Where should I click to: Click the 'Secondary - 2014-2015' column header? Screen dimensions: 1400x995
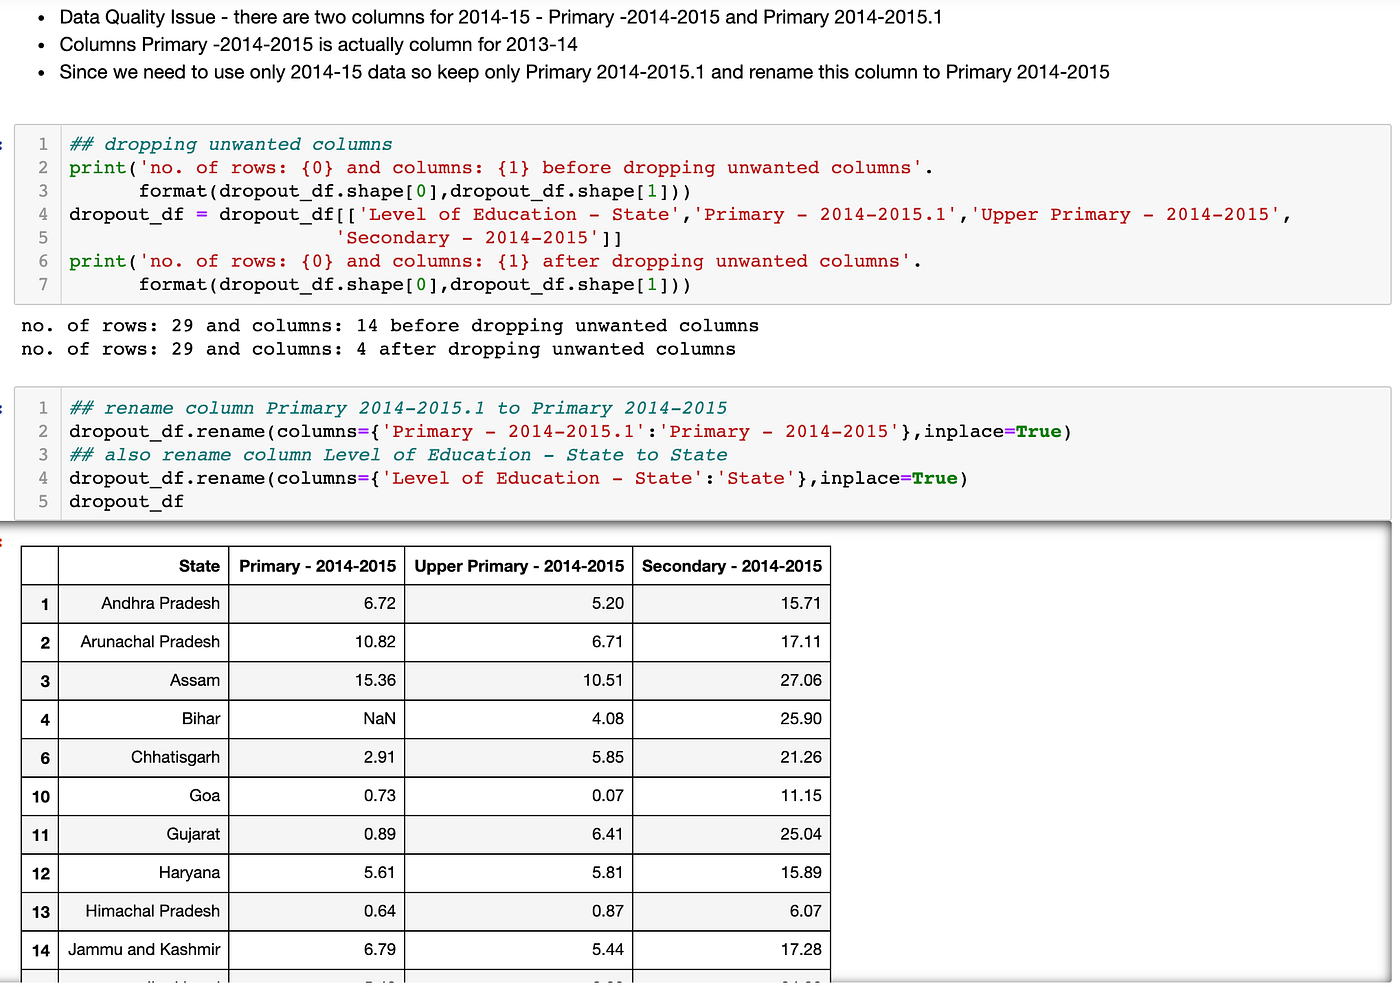[x=731, y=565]
